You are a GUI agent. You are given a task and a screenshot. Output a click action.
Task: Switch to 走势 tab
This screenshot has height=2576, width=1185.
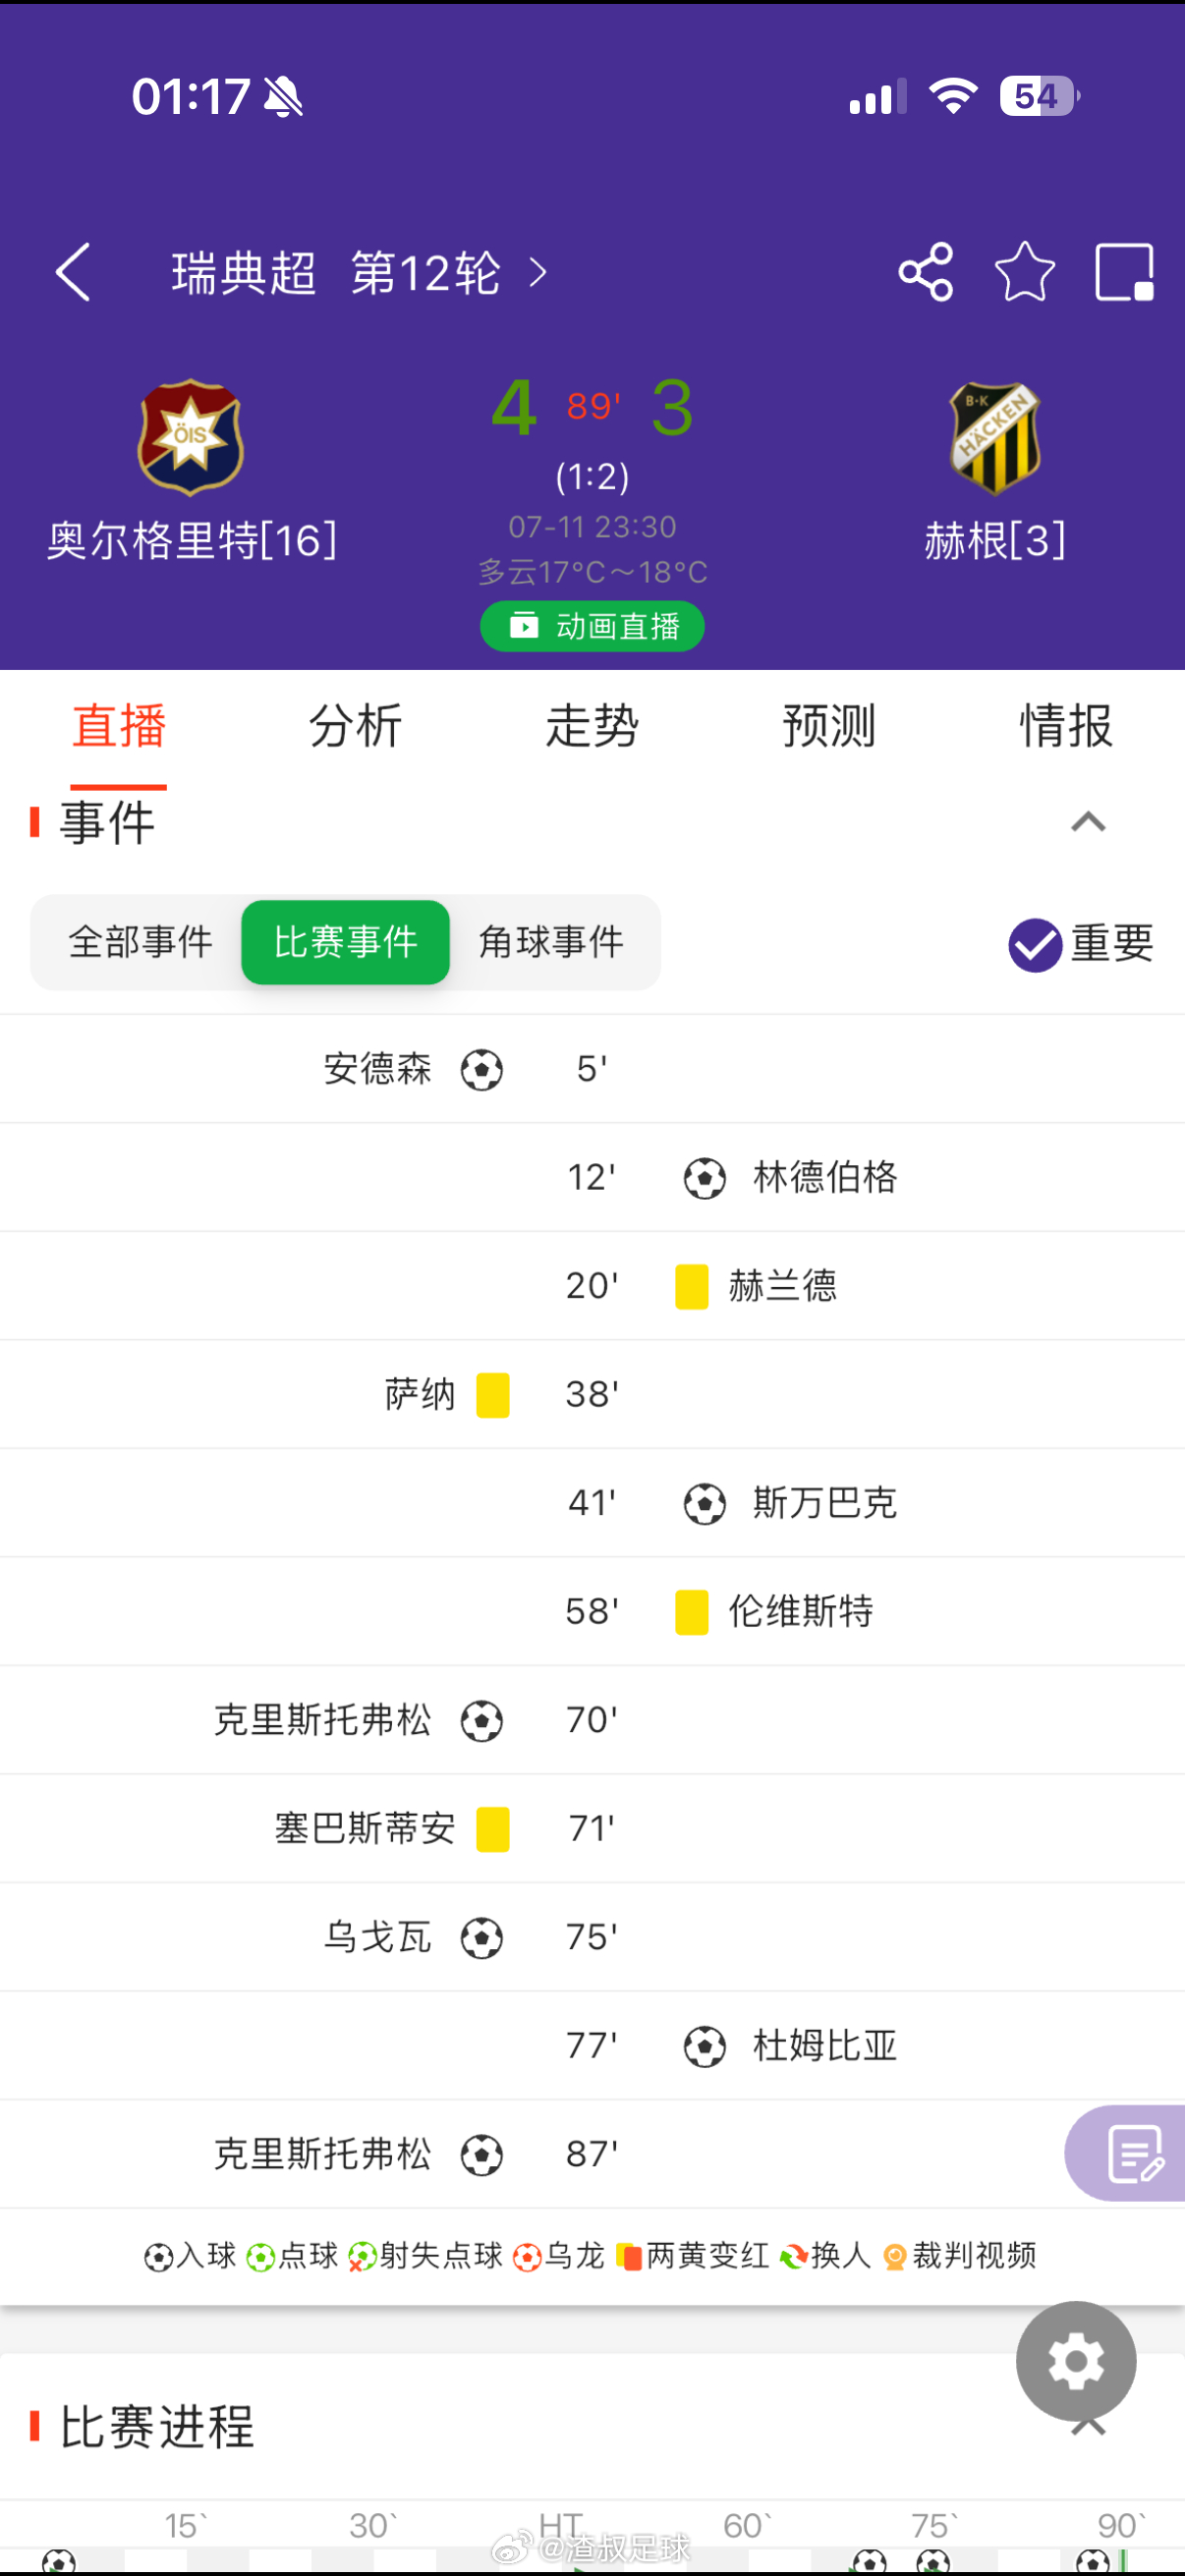[x=592, y=726]
